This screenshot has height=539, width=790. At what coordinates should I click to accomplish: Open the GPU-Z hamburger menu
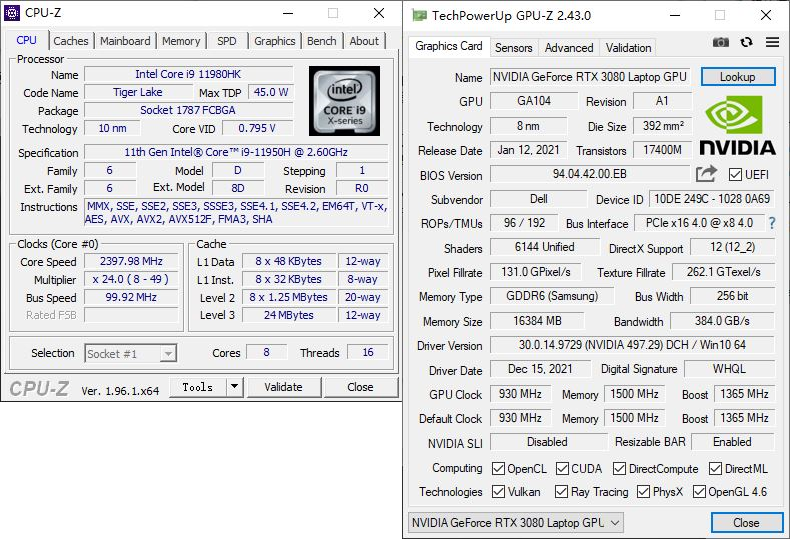(772, 42)
